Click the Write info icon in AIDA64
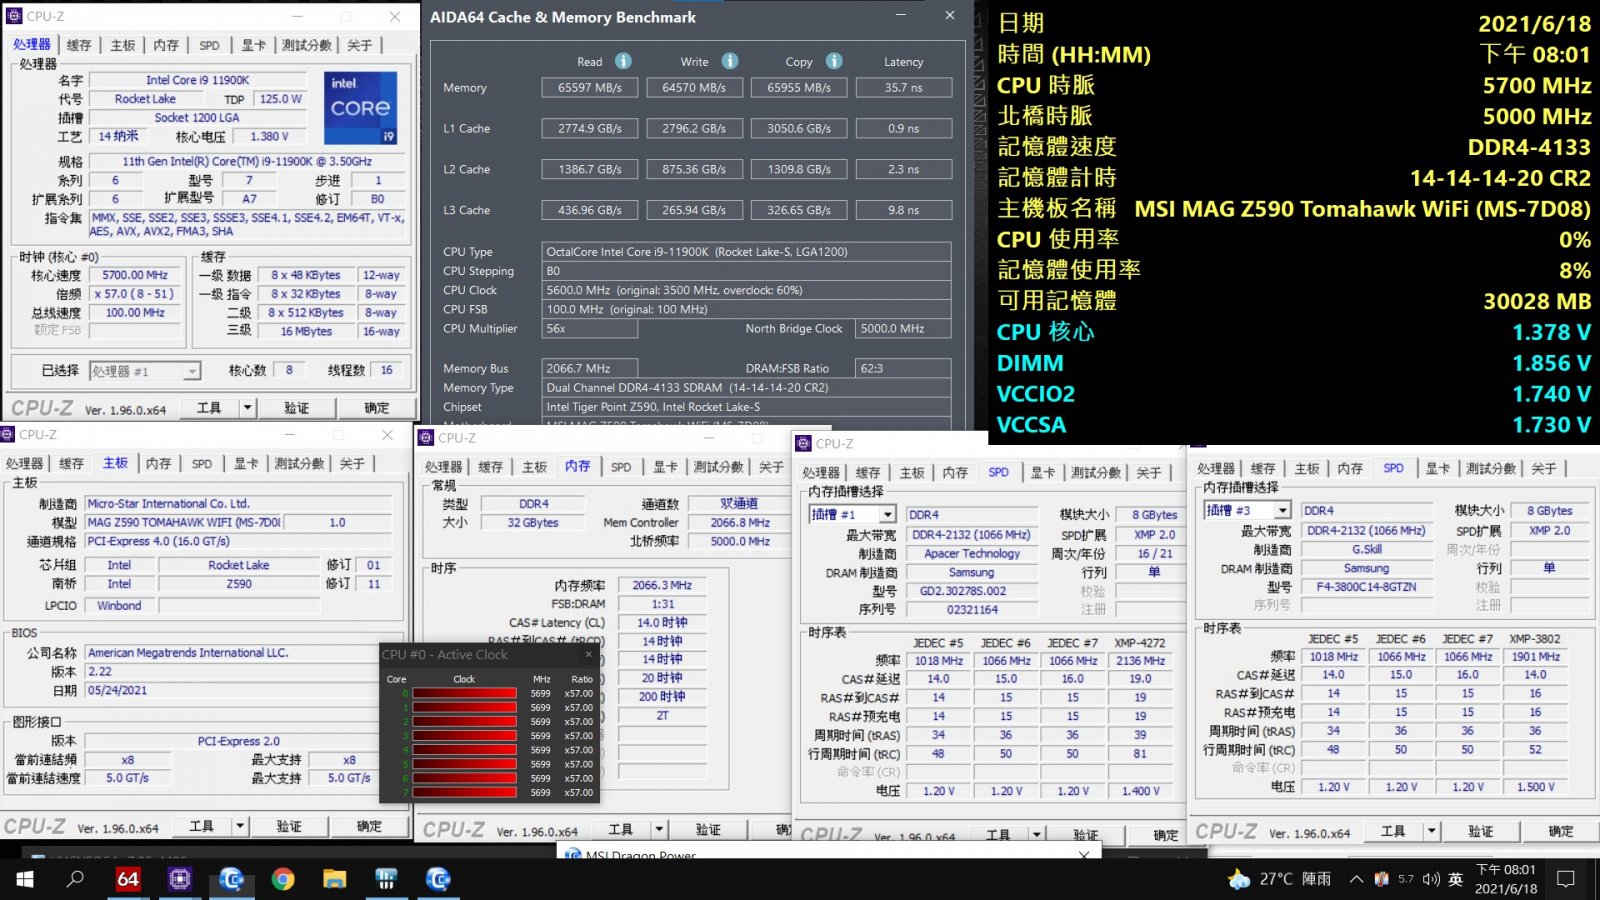Image resolution: width=1600 pixels, height=900 pixels. 730,61
